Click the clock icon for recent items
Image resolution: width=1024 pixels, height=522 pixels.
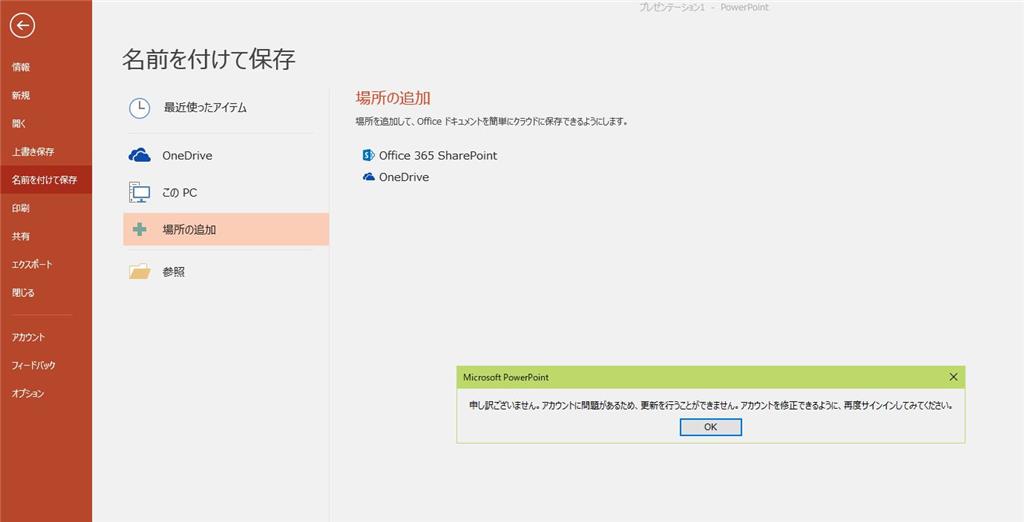140,108
